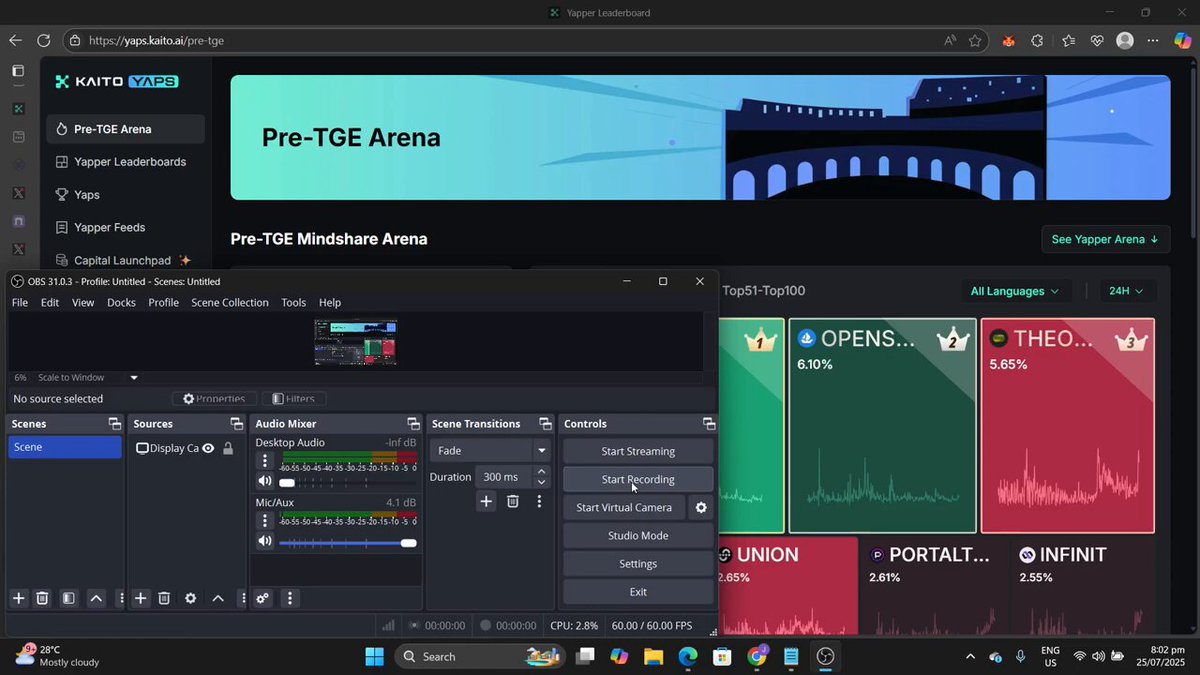Open Yapper Leaderboards sidebar link

pos(125,162)
